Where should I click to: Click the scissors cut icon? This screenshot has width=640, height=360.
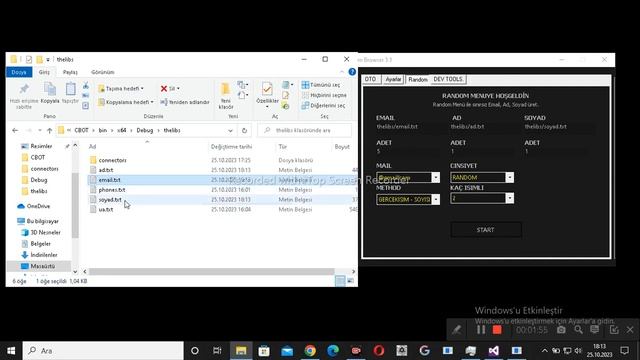[86, 86]
